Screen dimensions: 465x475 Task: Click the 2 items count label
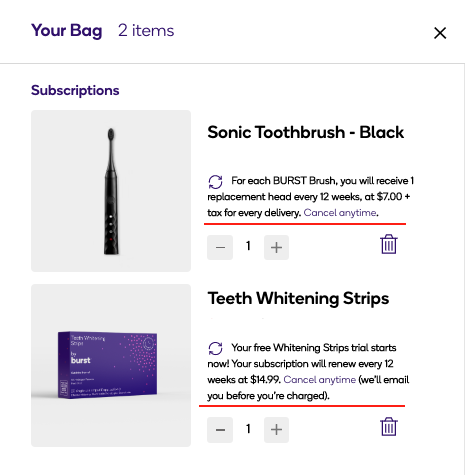(x=146, y=31)
